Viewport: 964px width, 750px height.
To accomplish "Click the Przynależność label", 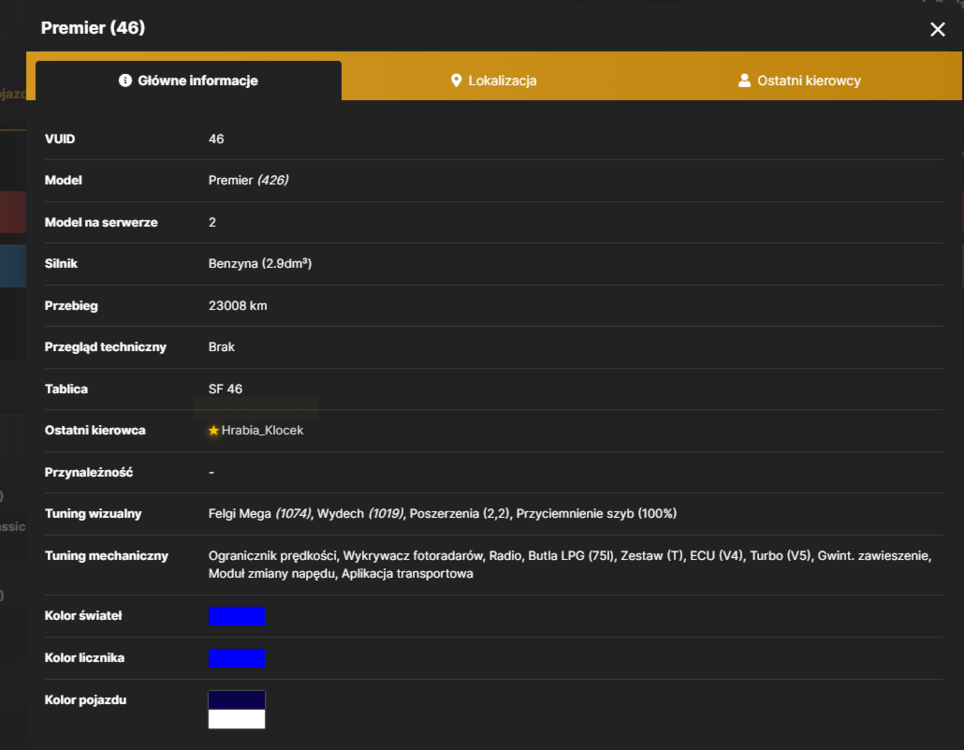I will [89, 472].
